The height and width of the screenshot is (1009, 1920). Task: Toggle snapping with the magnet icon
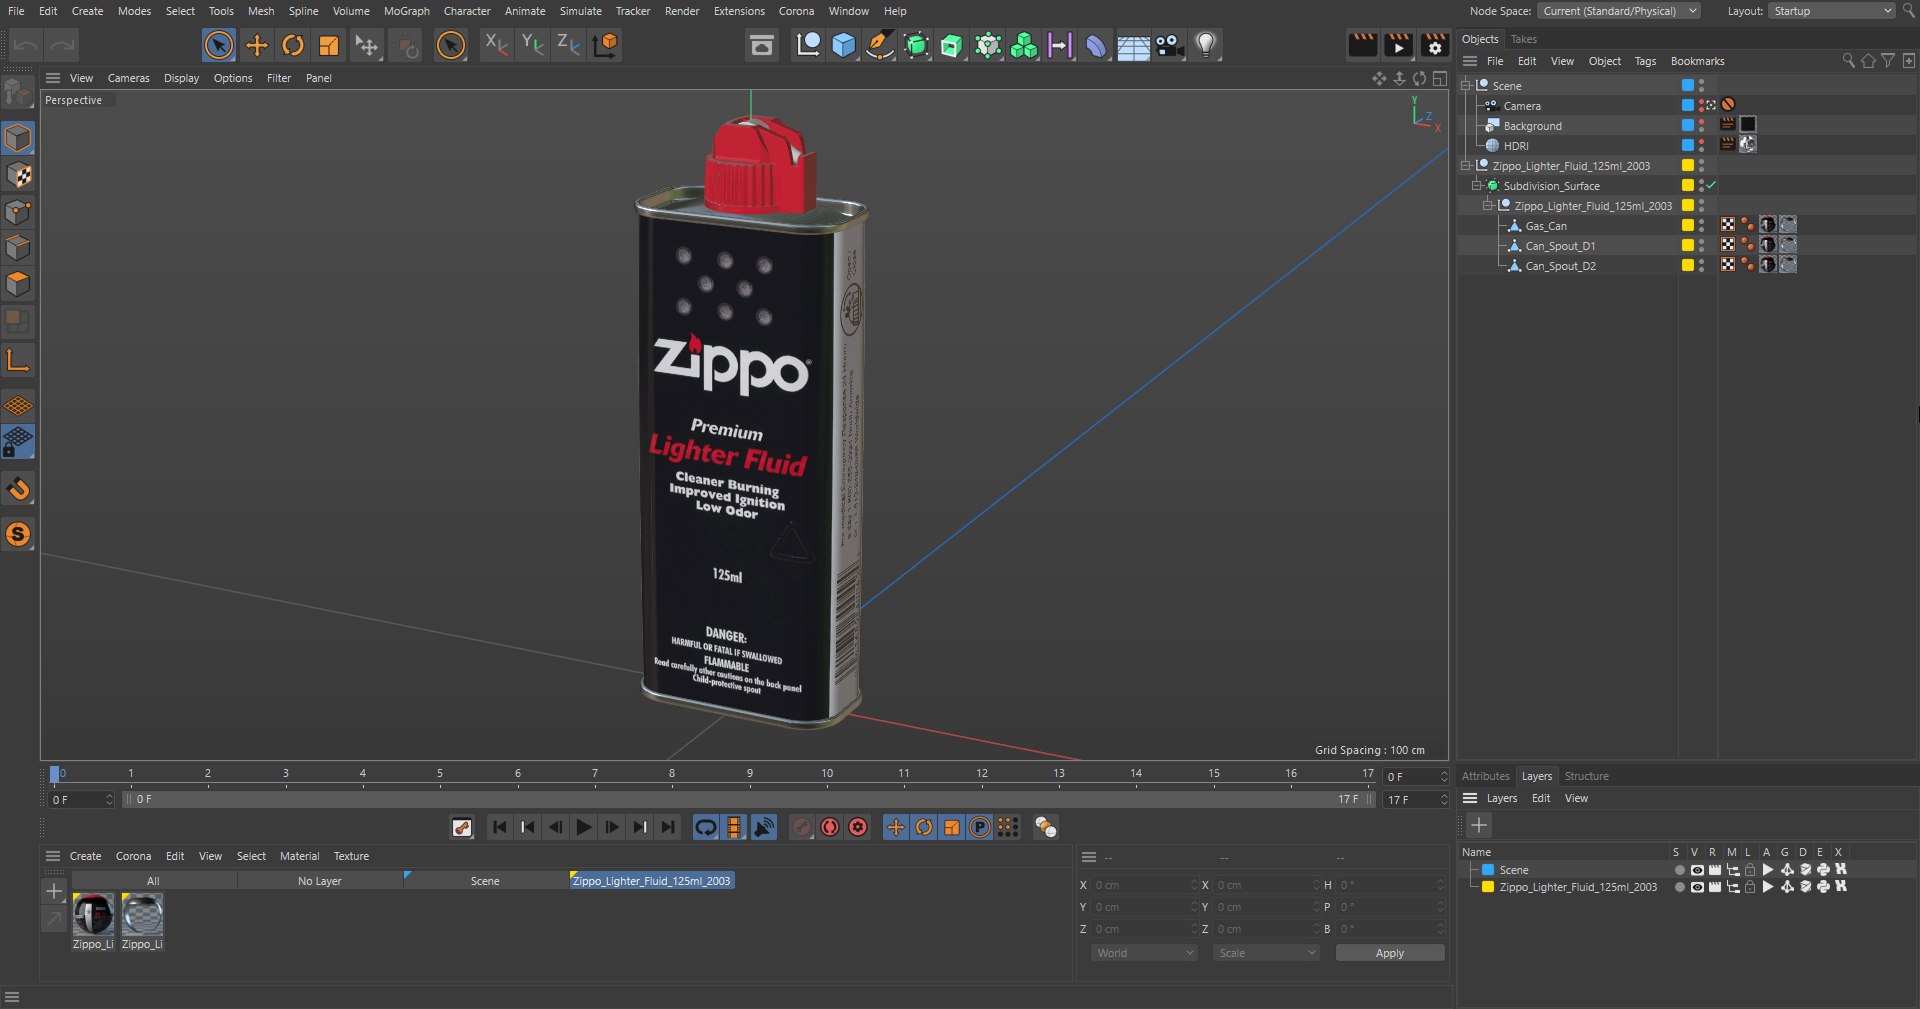(18, 489)
